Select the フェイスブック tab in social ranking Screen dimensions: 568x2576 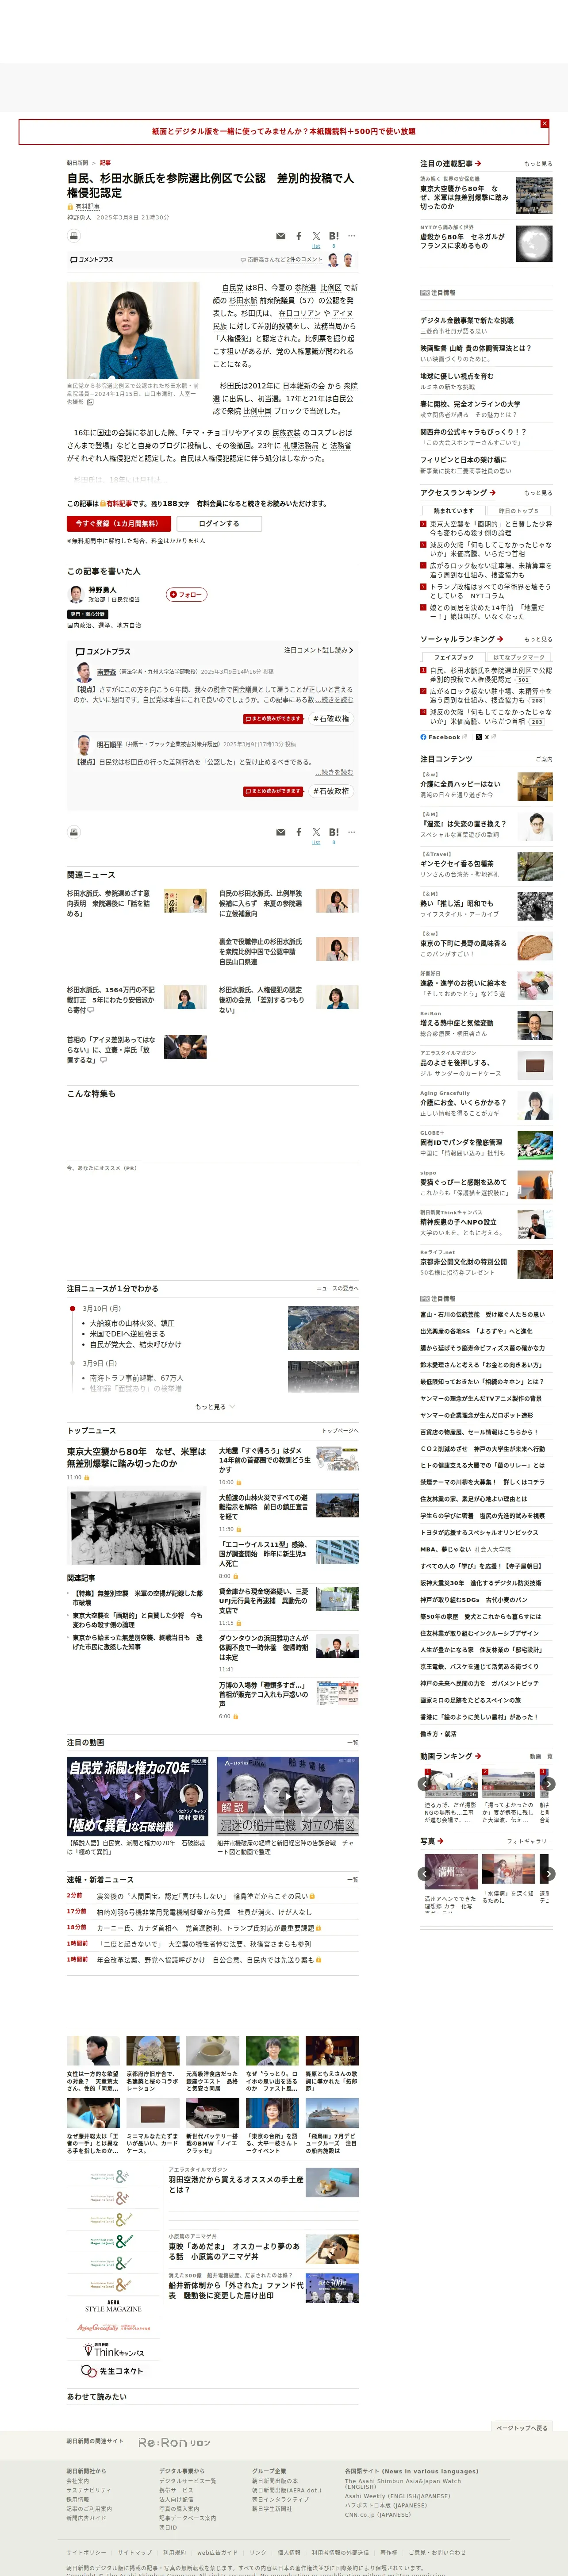click(x=453, y=657)
